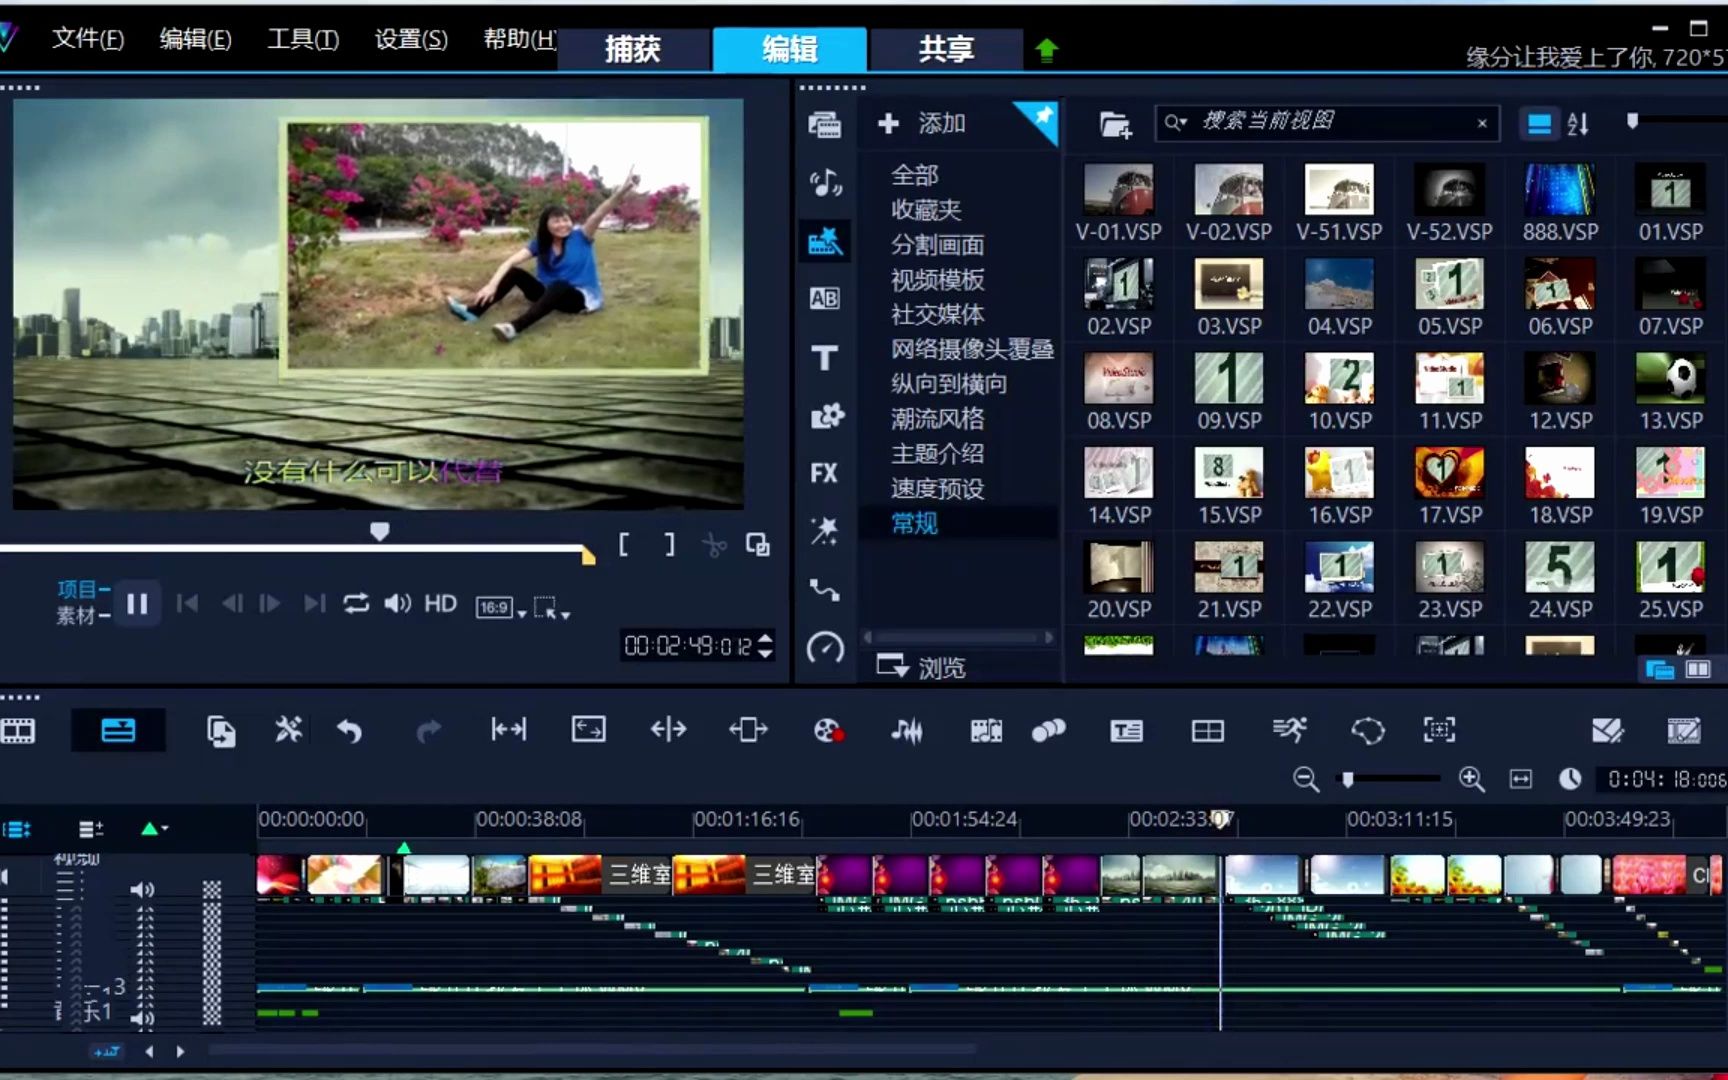The height and width of the screenshot is (1080, 1728).
Task: Undo the last action
Action: [x=349, y=731]
